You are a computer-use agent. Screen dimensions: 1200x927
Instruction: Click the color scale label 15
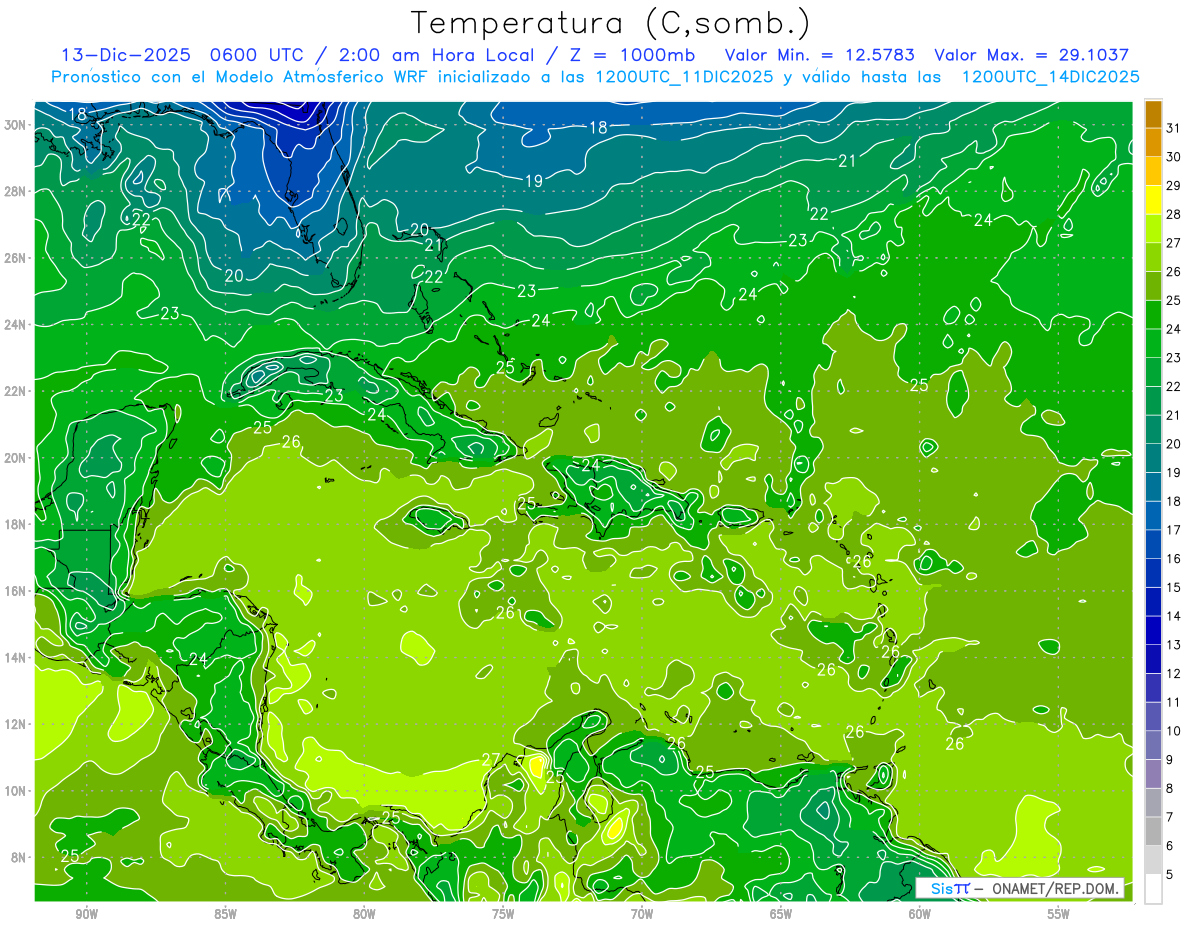(1173, 587)
